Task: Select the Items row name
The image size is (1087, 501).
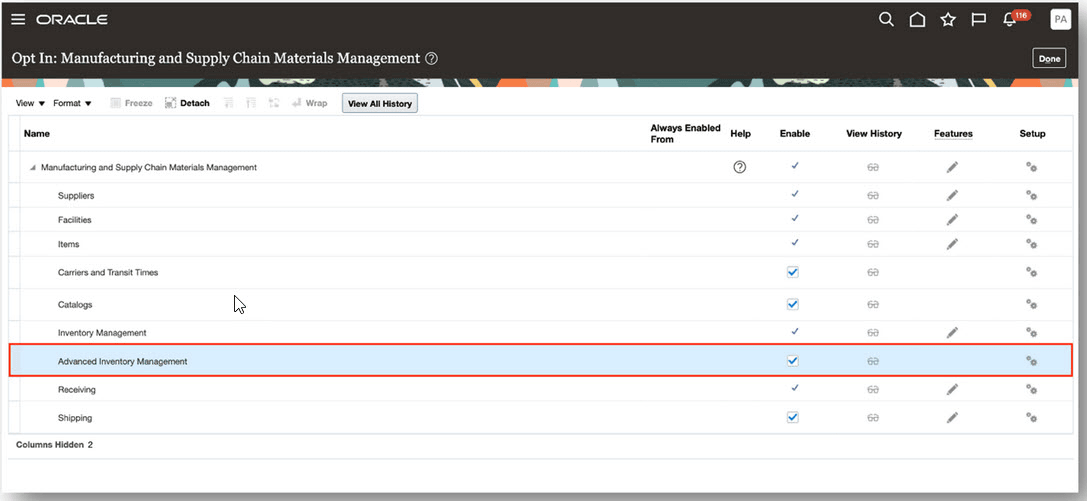Action: [x=69, y=244]
